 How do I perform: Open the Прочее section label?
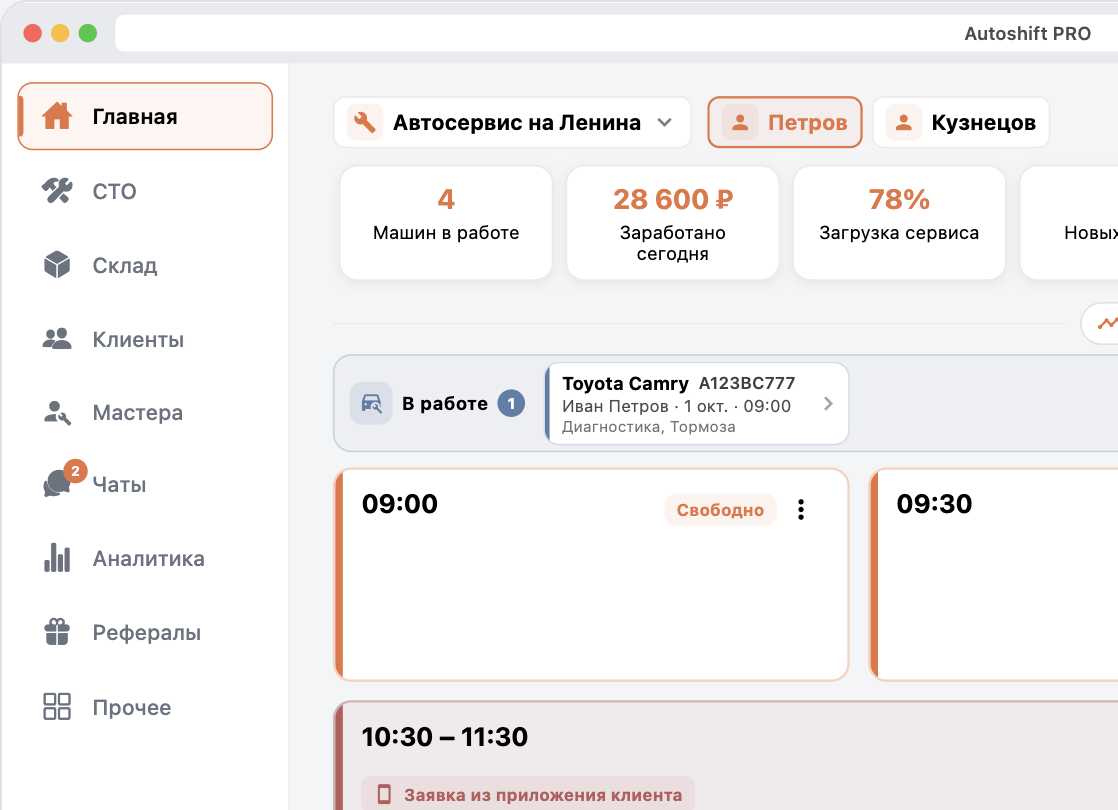point(132,707)
